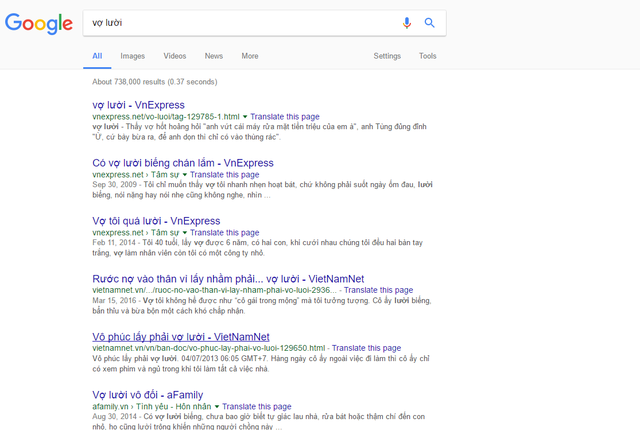Expand dropdown arrow under 'Có vợ lười biếng' result
The image size is (640, 430).
pyautogui.click(x=184, y=175)
